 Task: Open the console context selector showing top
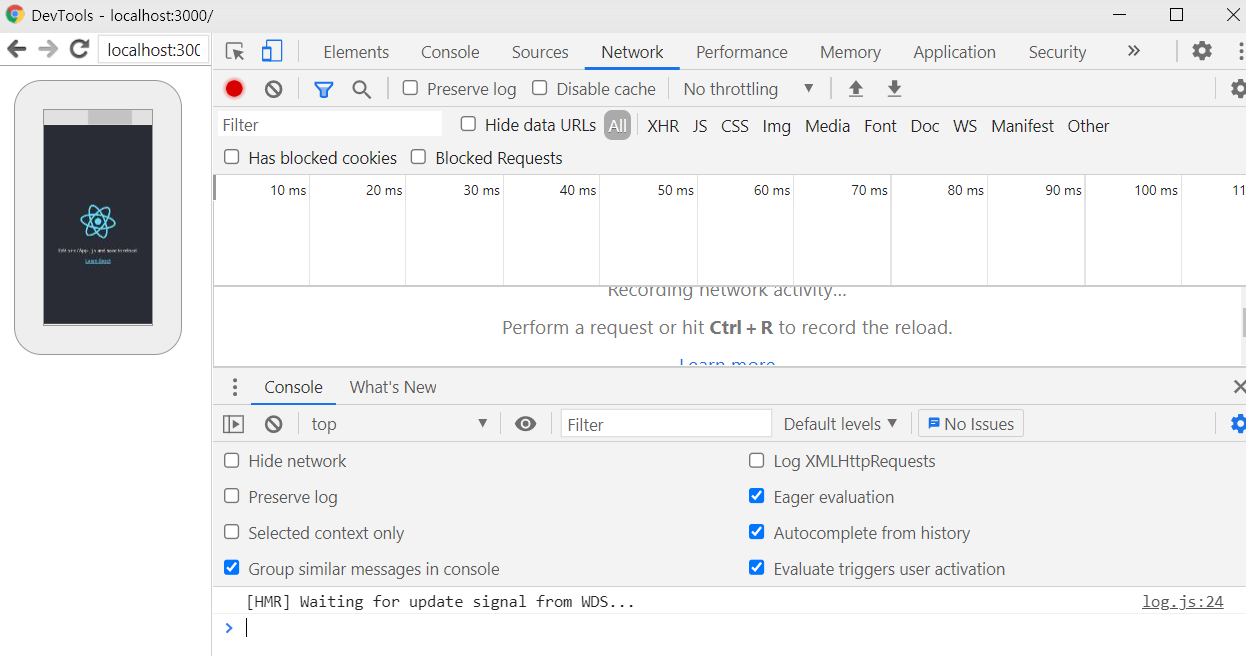click(398, 423)
